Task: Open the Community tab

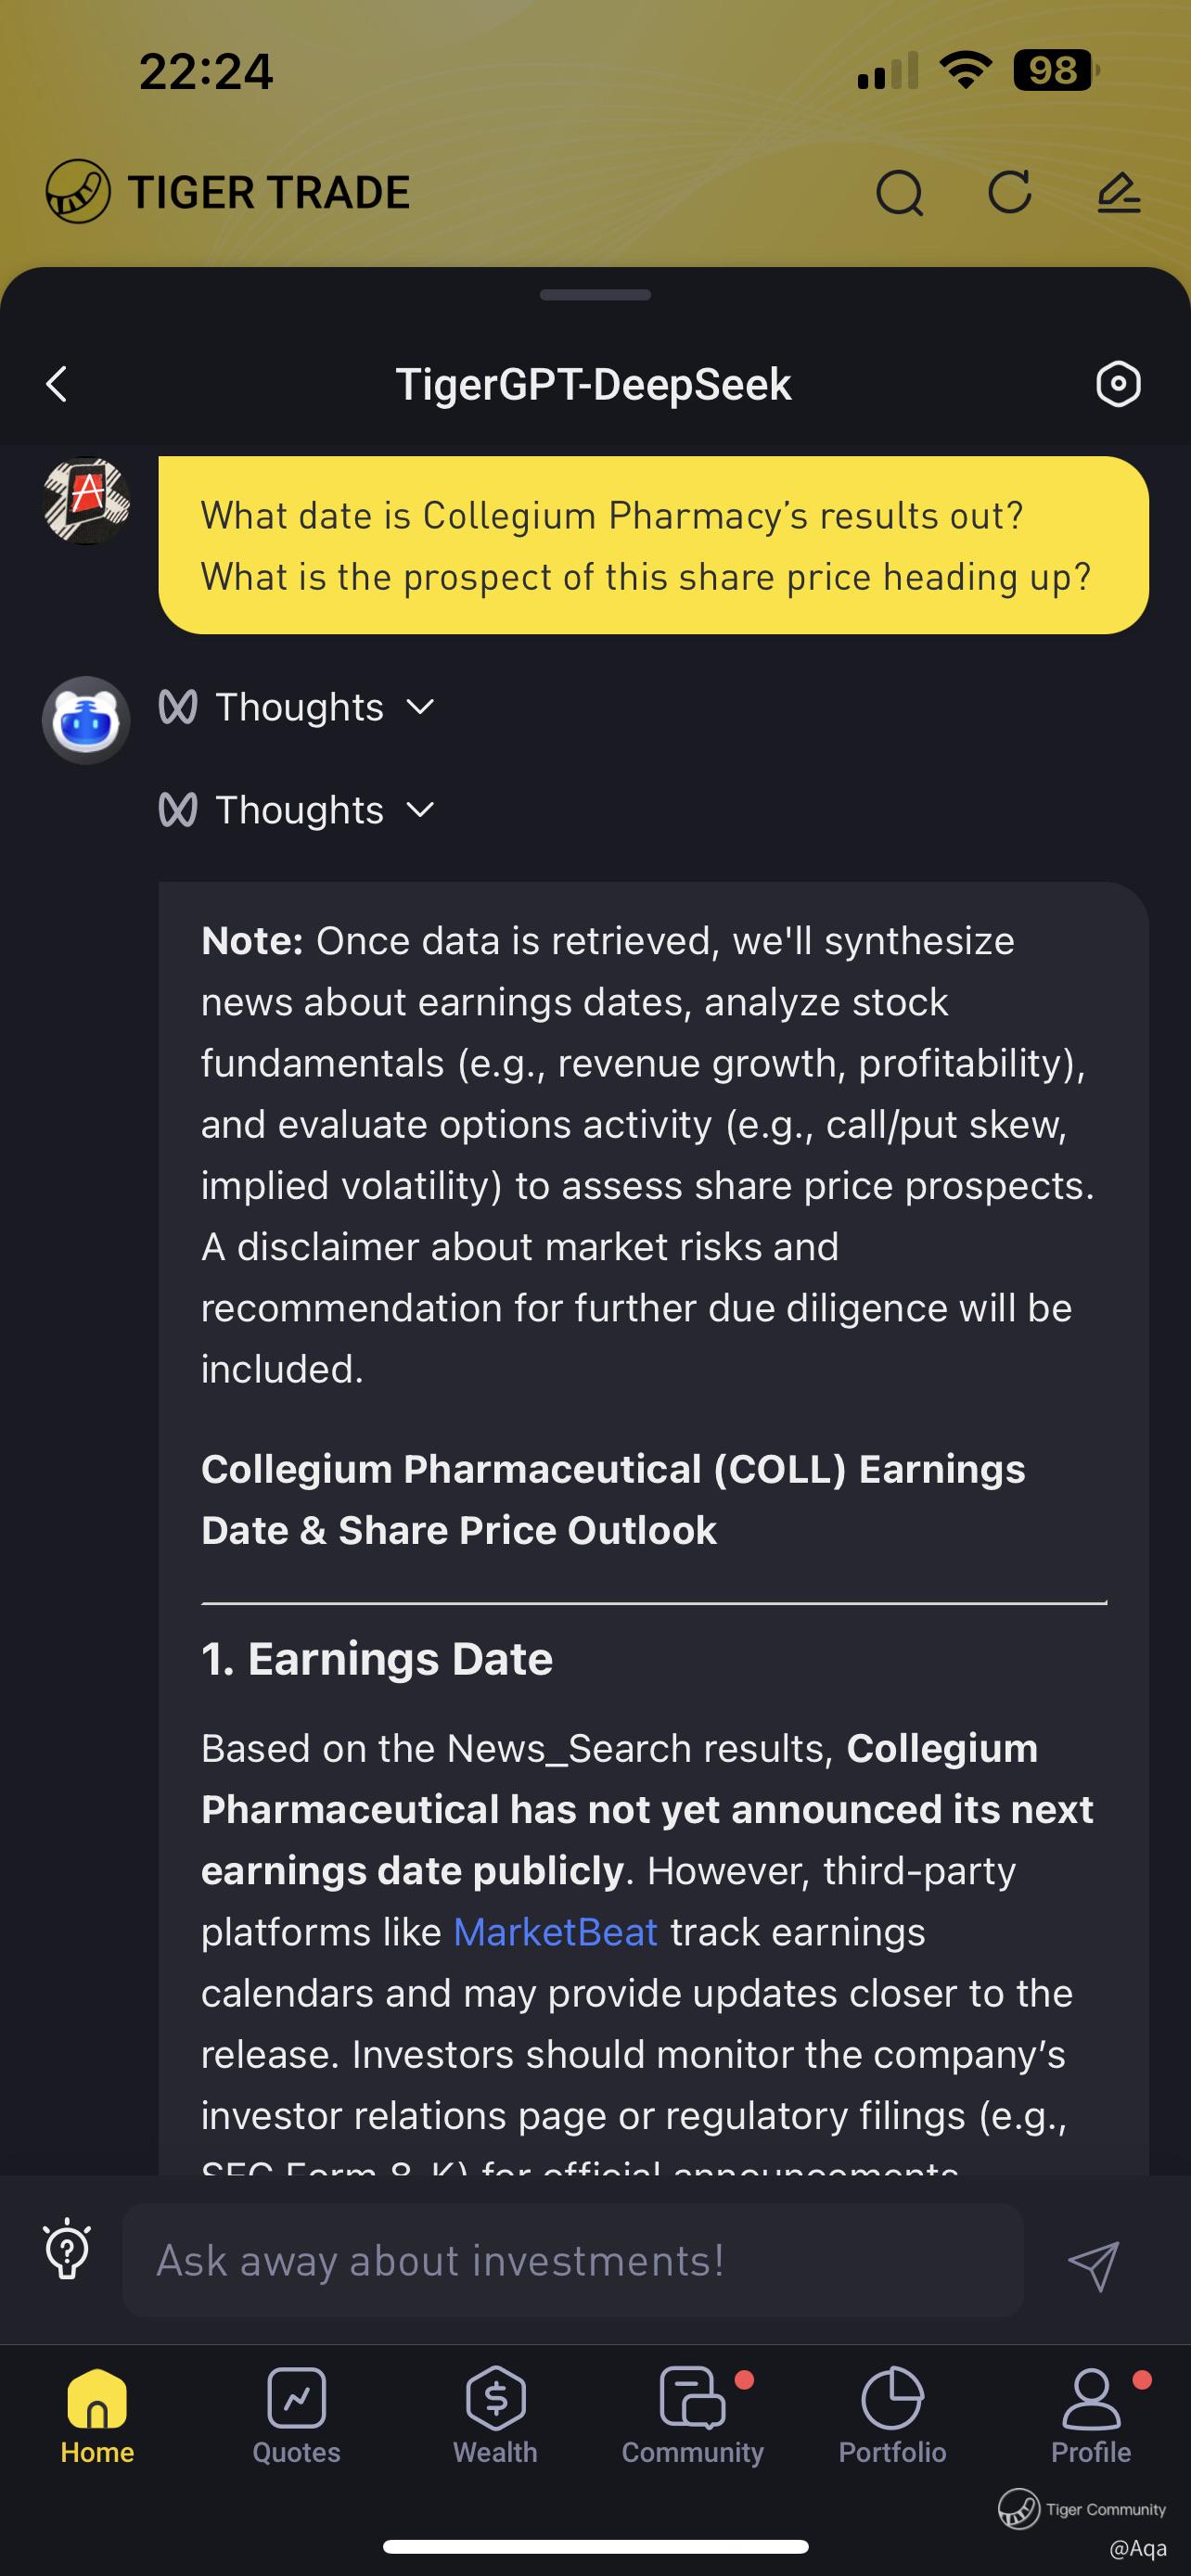Action: [x=692, y=2416]
